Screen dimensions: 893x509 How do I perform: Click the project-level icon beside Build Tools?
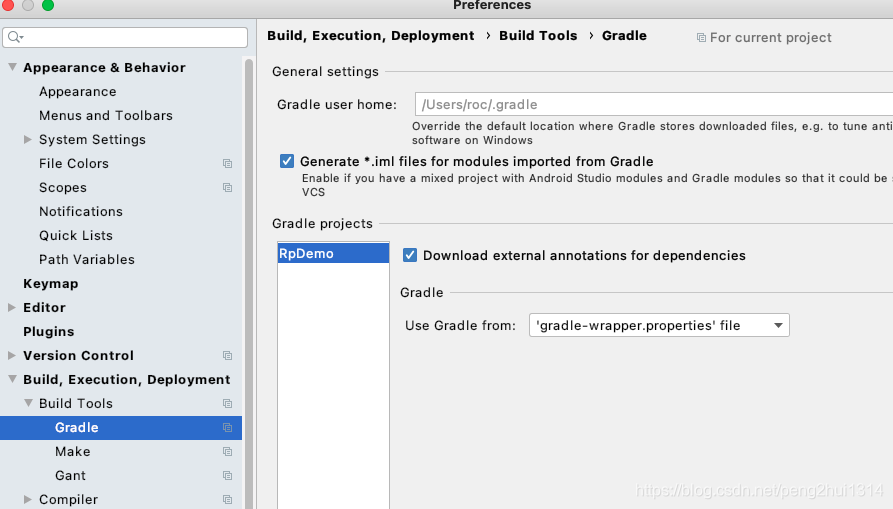tap(227, 404)
